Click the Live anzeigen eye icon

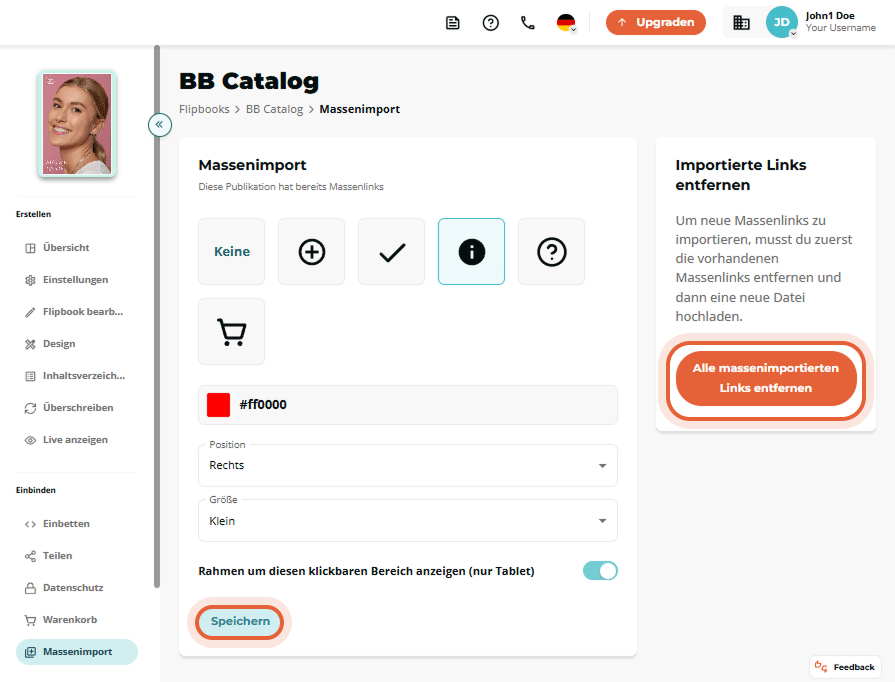tap(30, 440)
